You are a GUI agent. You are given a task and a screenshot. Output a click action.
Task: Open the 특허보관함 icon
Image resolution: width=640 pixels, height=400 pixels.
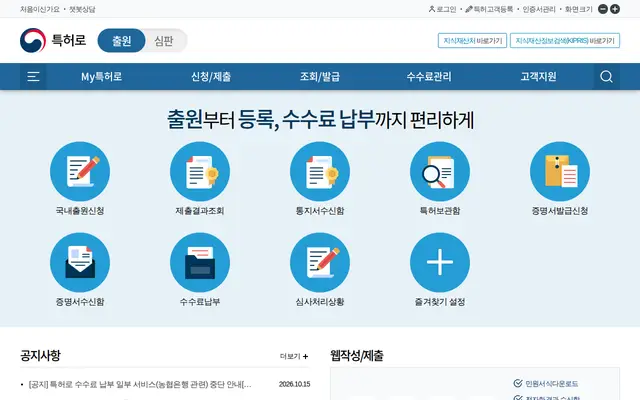pyautogui.click(x=440, y=171)
